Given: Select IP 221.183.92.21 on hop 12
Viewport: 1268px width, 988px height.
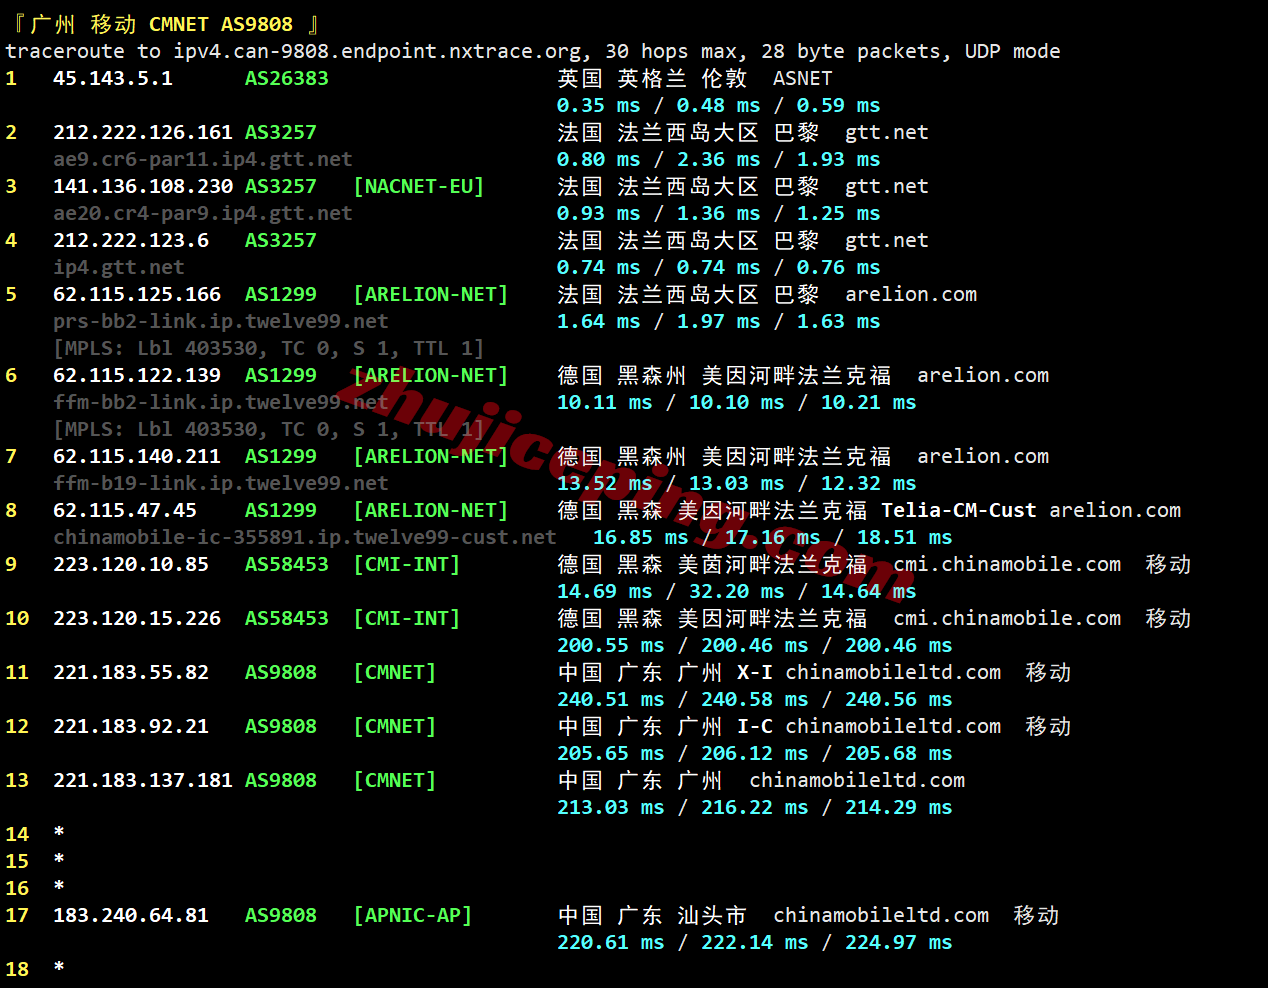Looking at the screenshot, I should (x=131, y=726).
